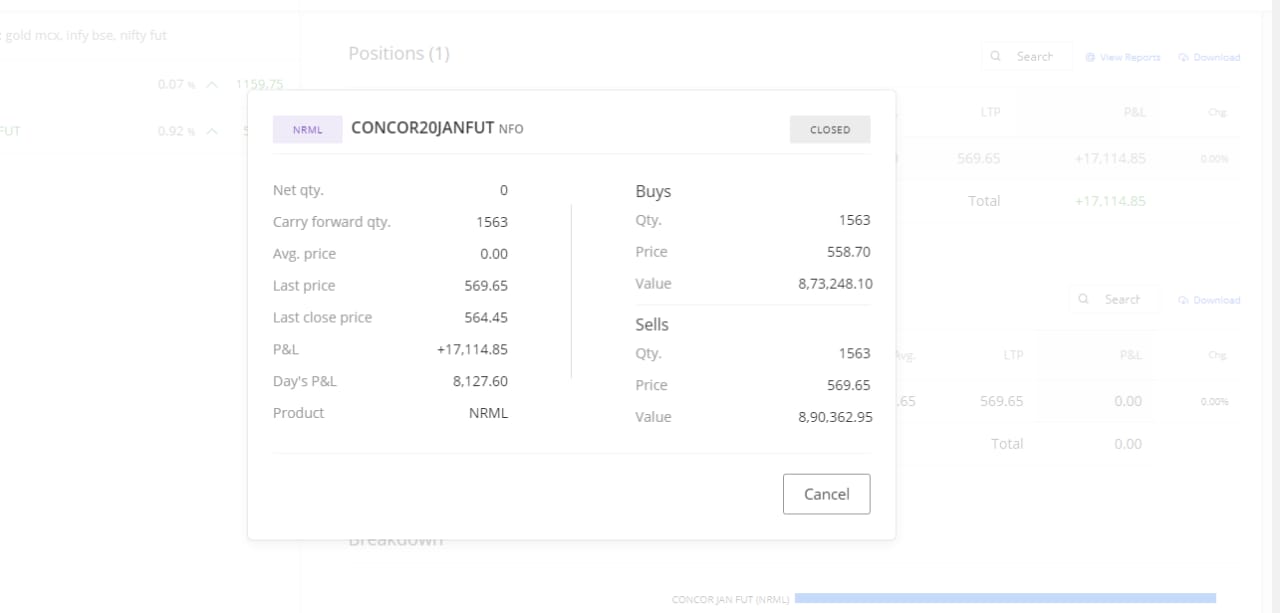1280x613 pixels.
Task: Open the View Reports link
Action: pos(1123,58)
